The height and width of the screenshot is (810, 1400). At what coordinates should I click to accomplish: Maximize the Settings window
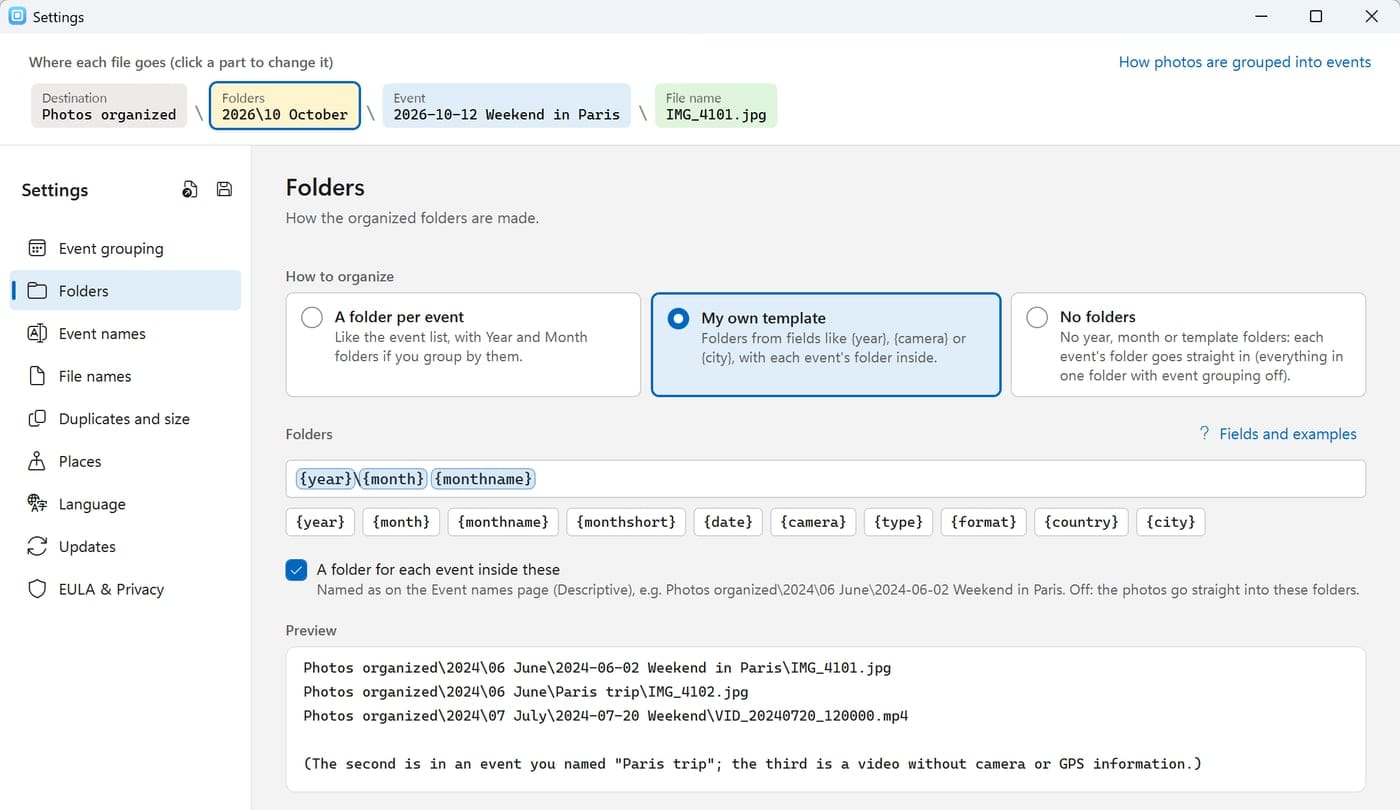coord(1316,17)
